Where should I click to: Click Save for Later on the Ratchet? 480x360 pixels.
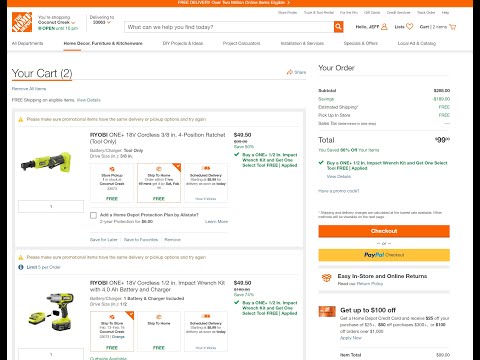pyautogui.click(x=104, y=240)
